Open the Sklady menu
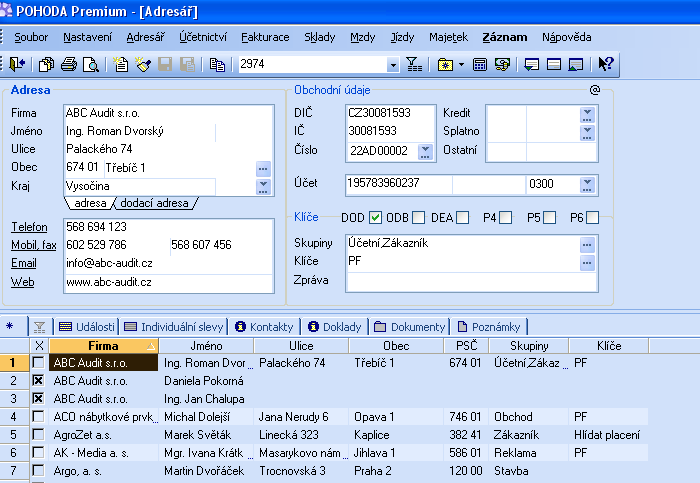 coord(320,37)
